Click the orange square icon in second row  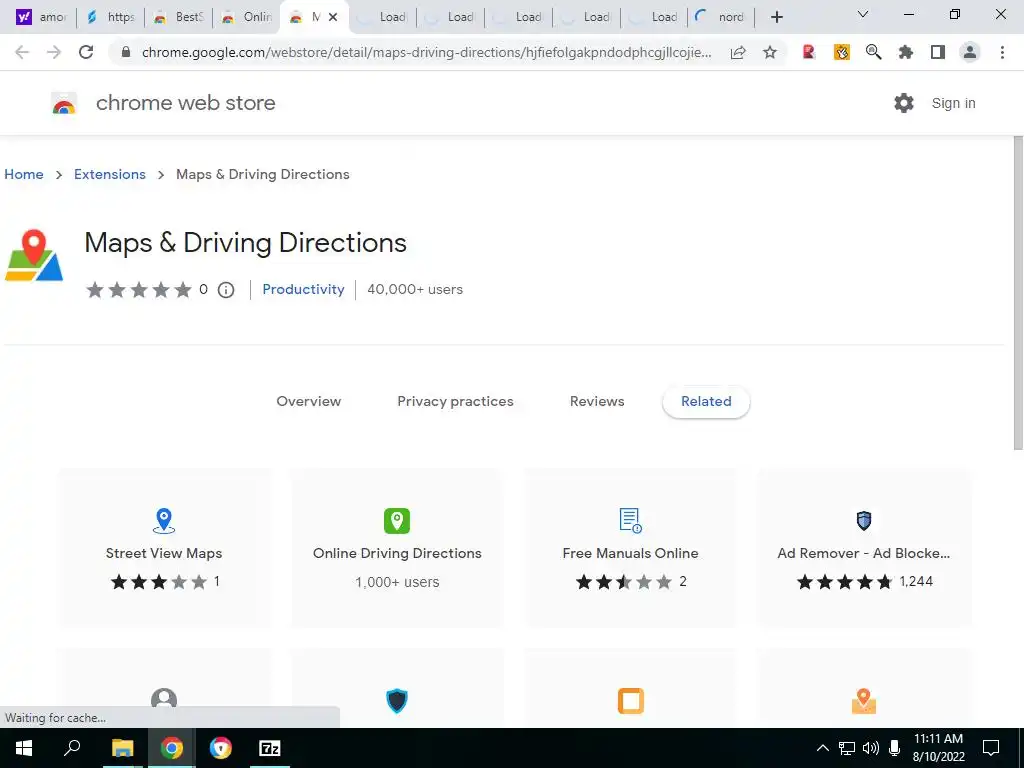[x=630, y=701]
